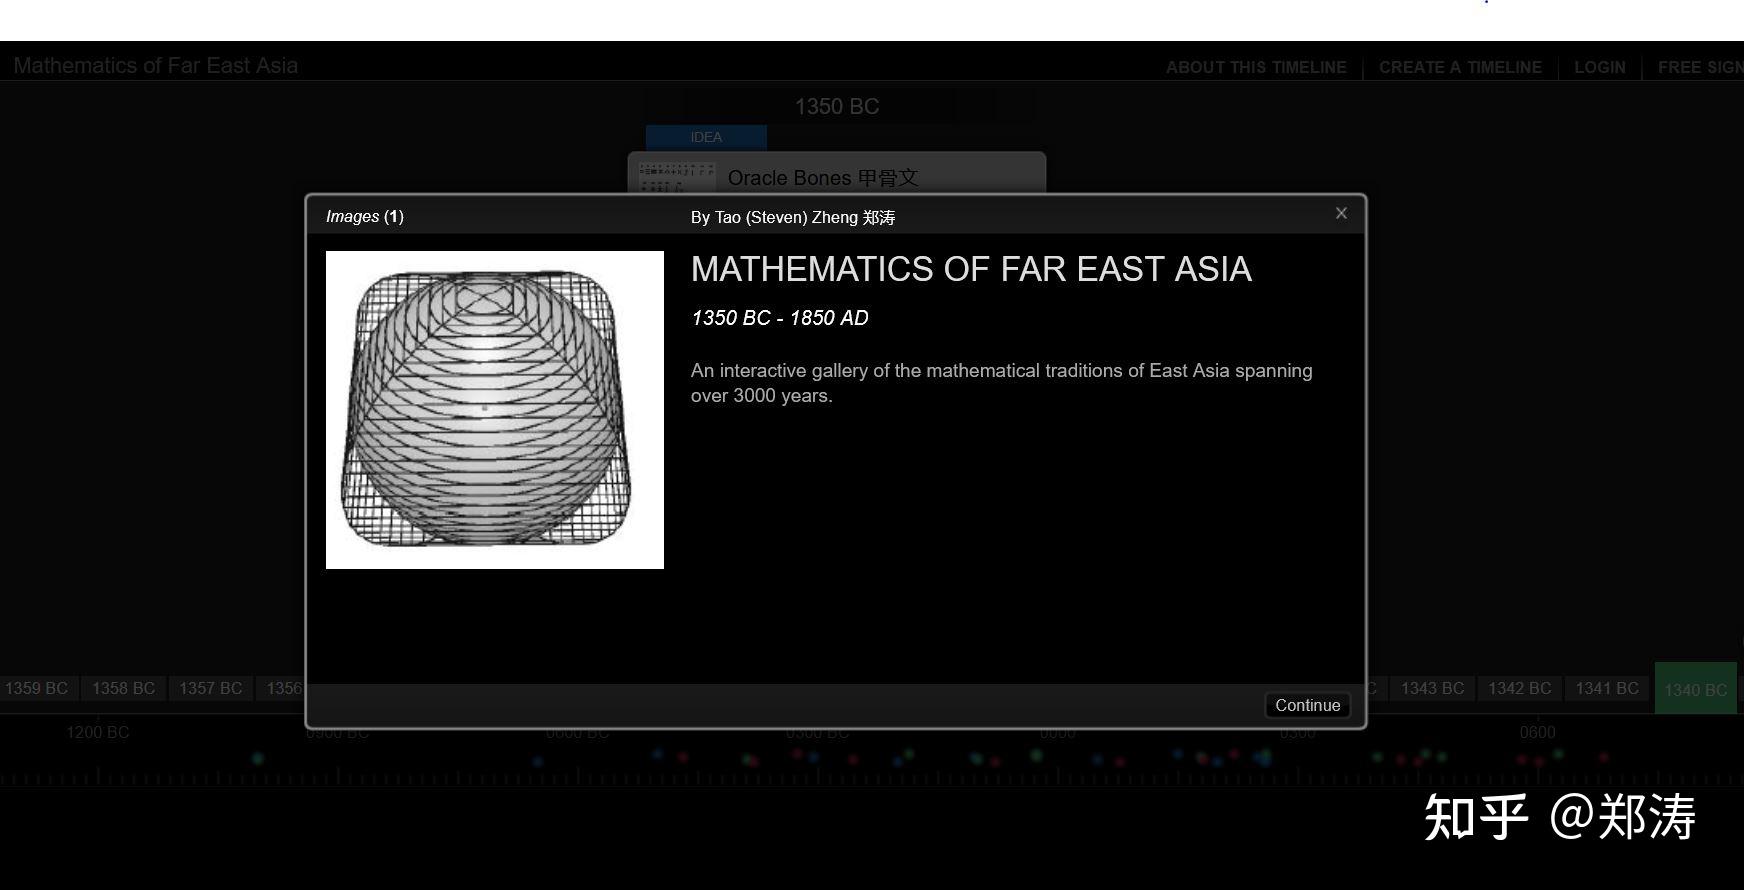Select the 1342 BC year cell
The image size is (1744, 890).
click(1519, 688)
